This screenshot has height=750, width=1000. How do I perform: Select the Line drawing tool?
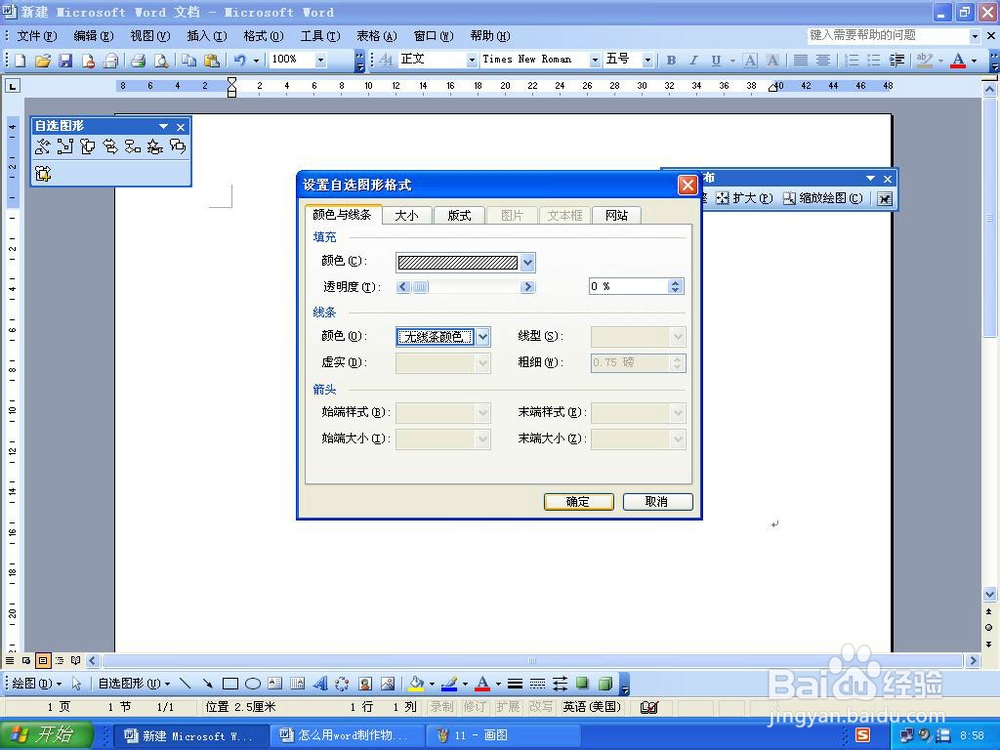[x=185, y=684]
